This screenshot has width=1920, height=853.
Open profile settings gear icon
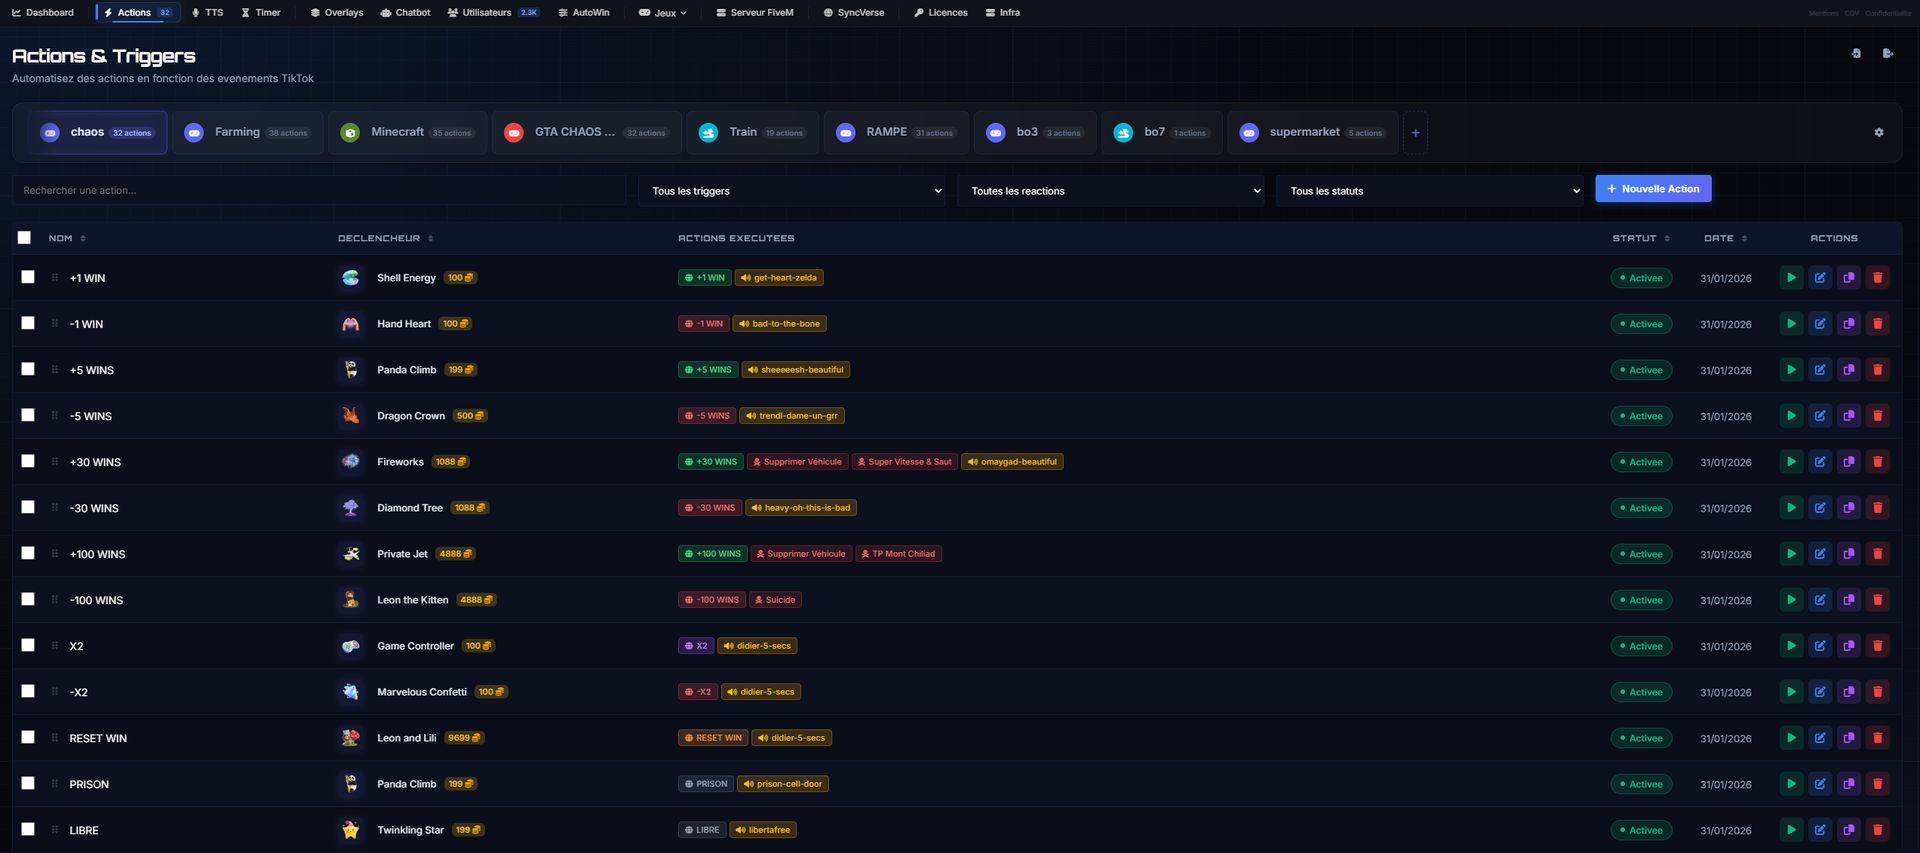coord(1879,133)
